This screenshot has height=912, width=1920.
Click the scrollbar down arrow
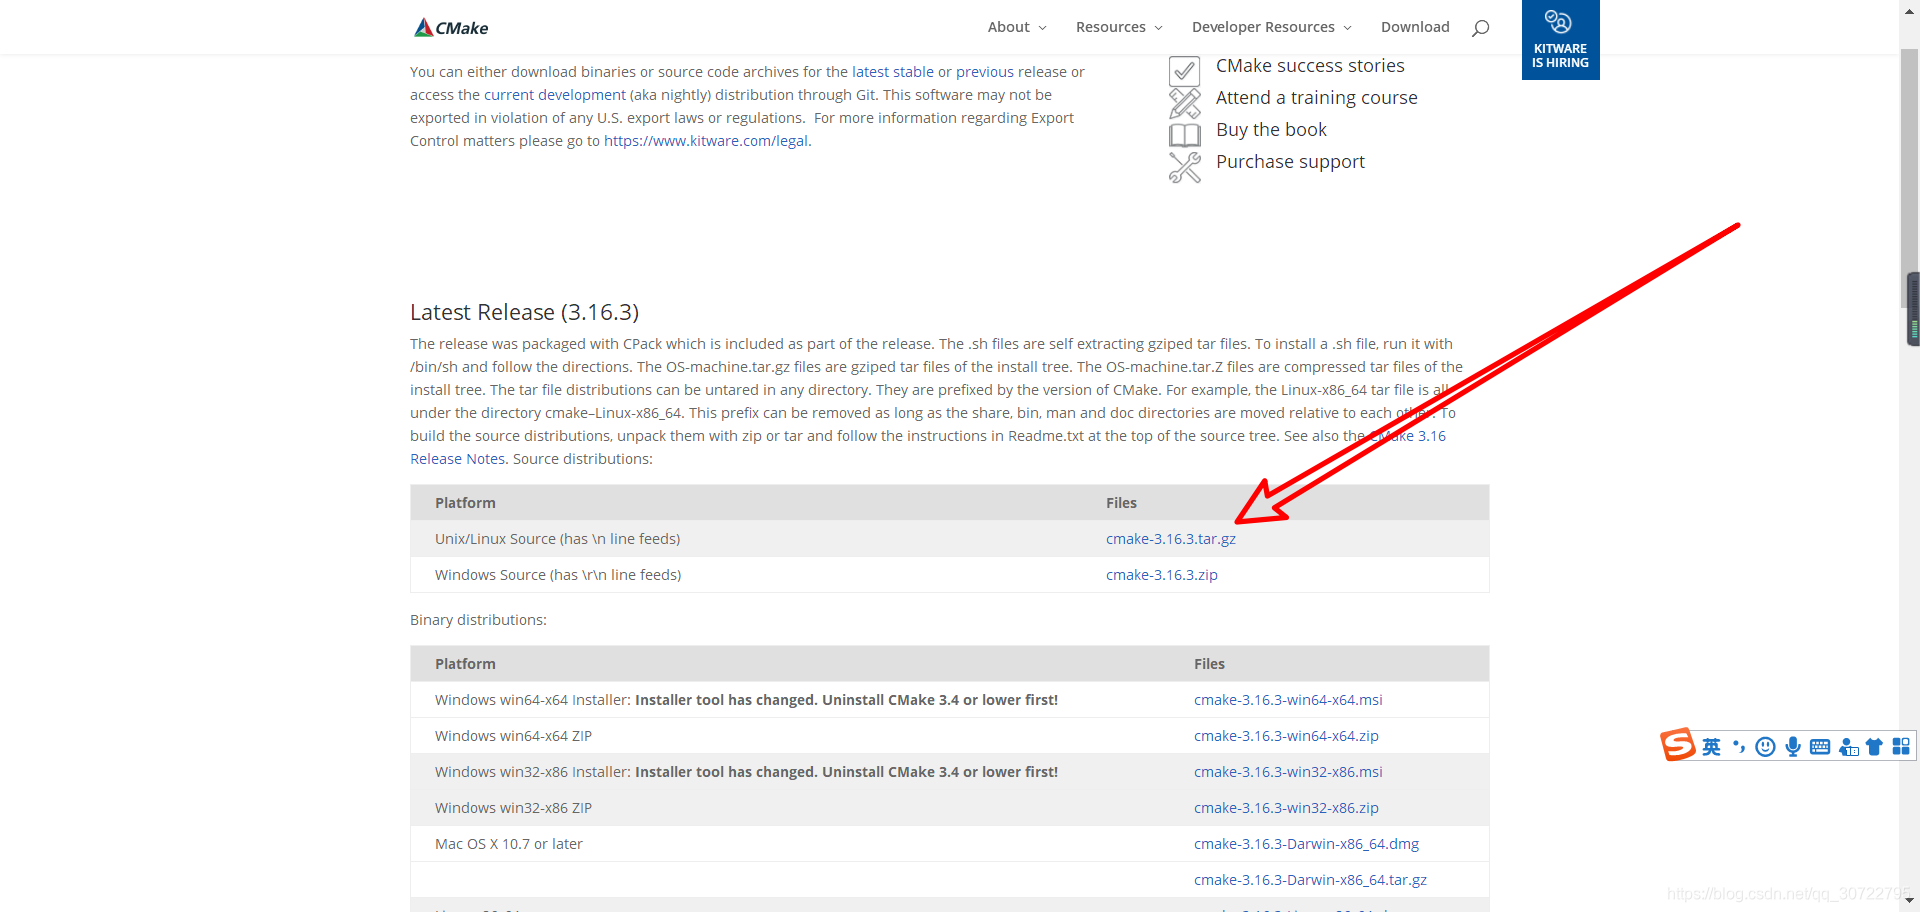1910,901
